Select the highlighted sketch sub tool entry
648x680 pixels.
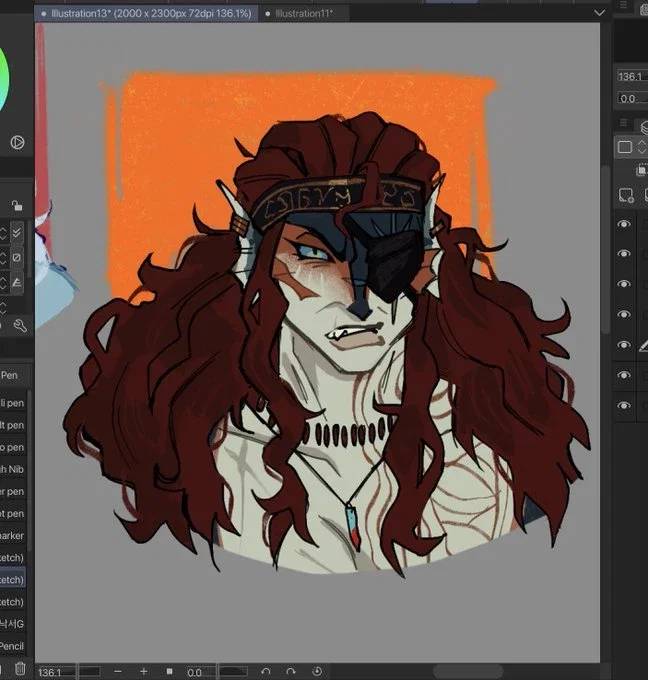13,579
